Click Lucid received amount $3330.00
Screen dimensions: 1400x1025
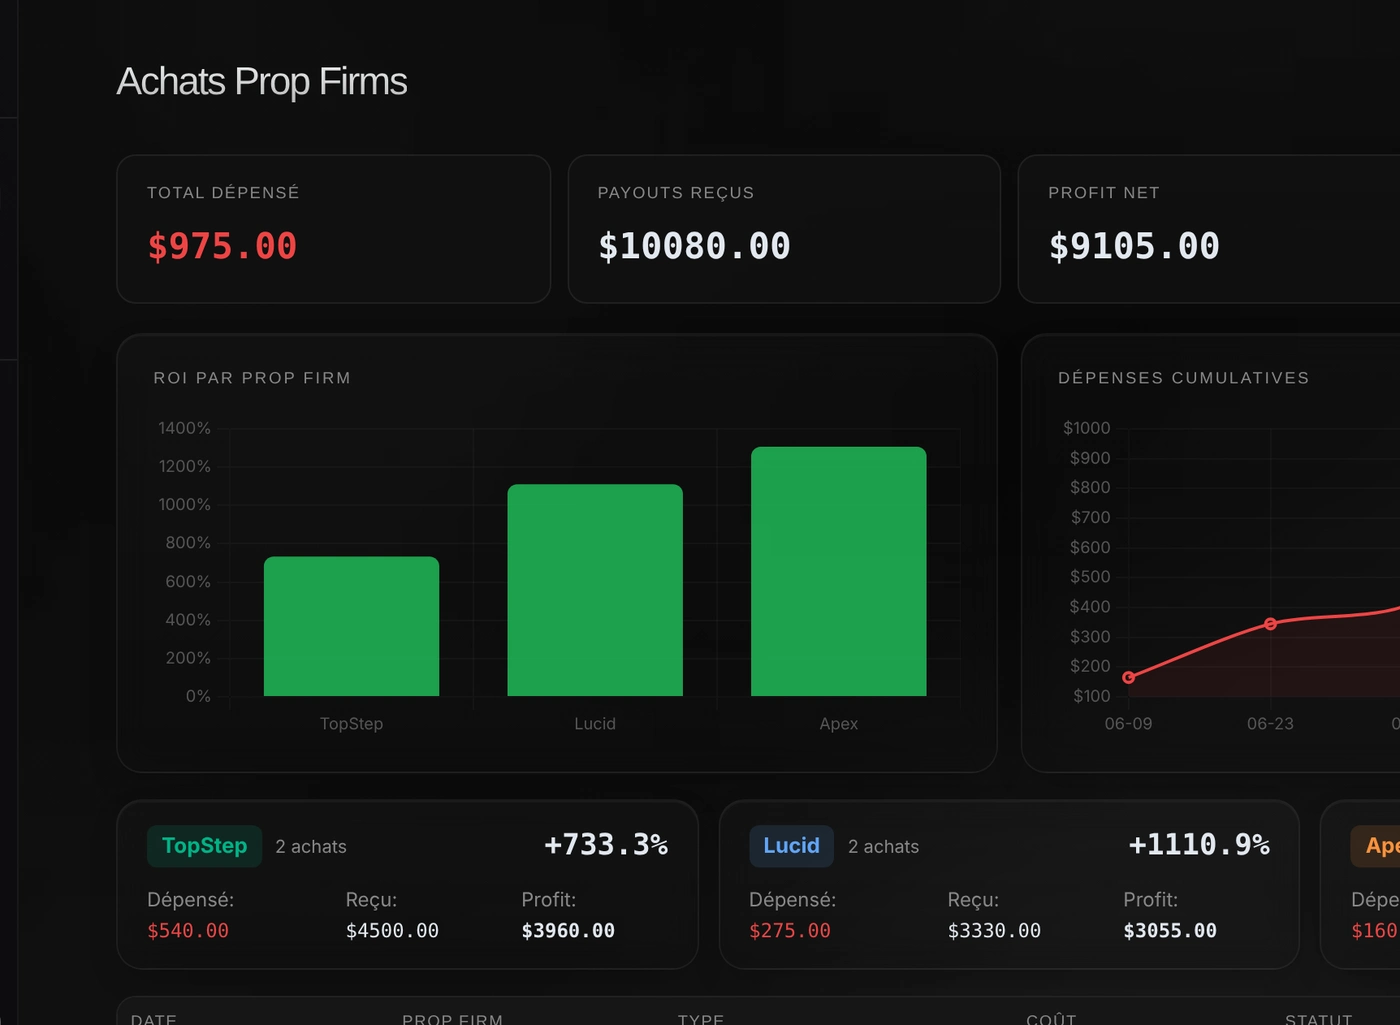[x=994, y=931]
